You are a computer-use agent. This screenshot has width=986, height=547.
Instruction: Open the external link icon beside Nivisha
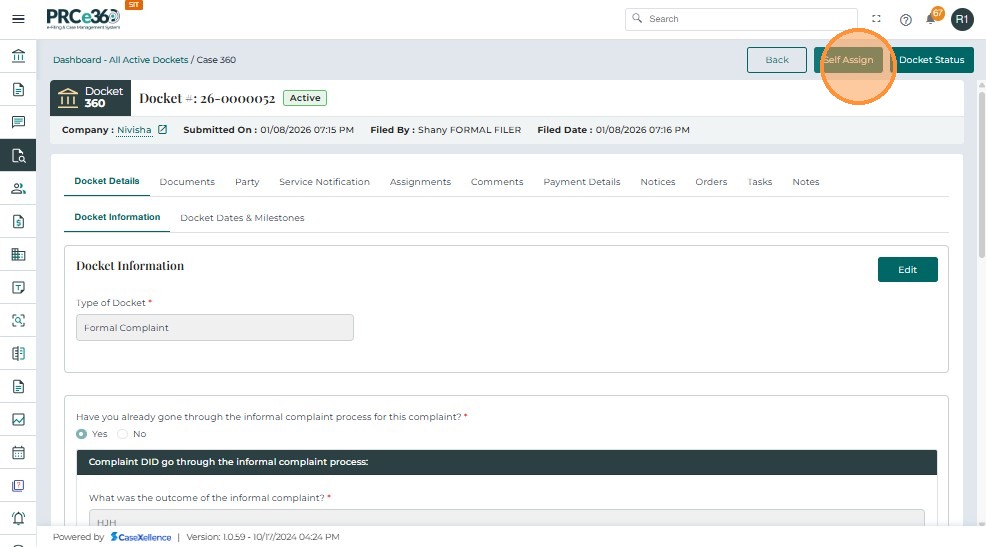162,130
